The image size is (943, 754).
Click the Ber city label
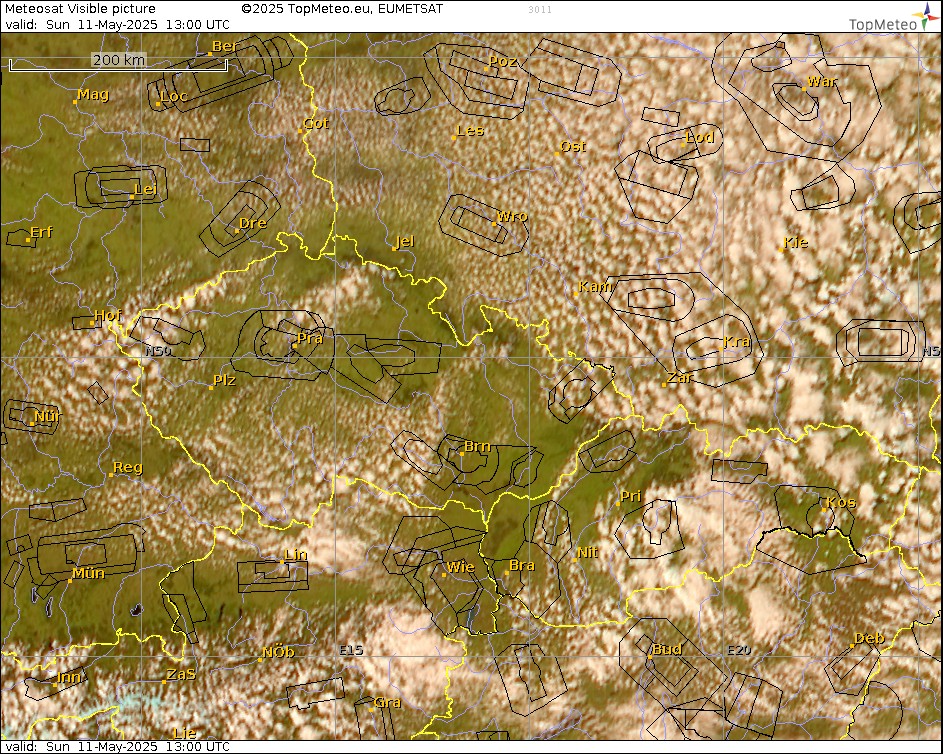225,46
